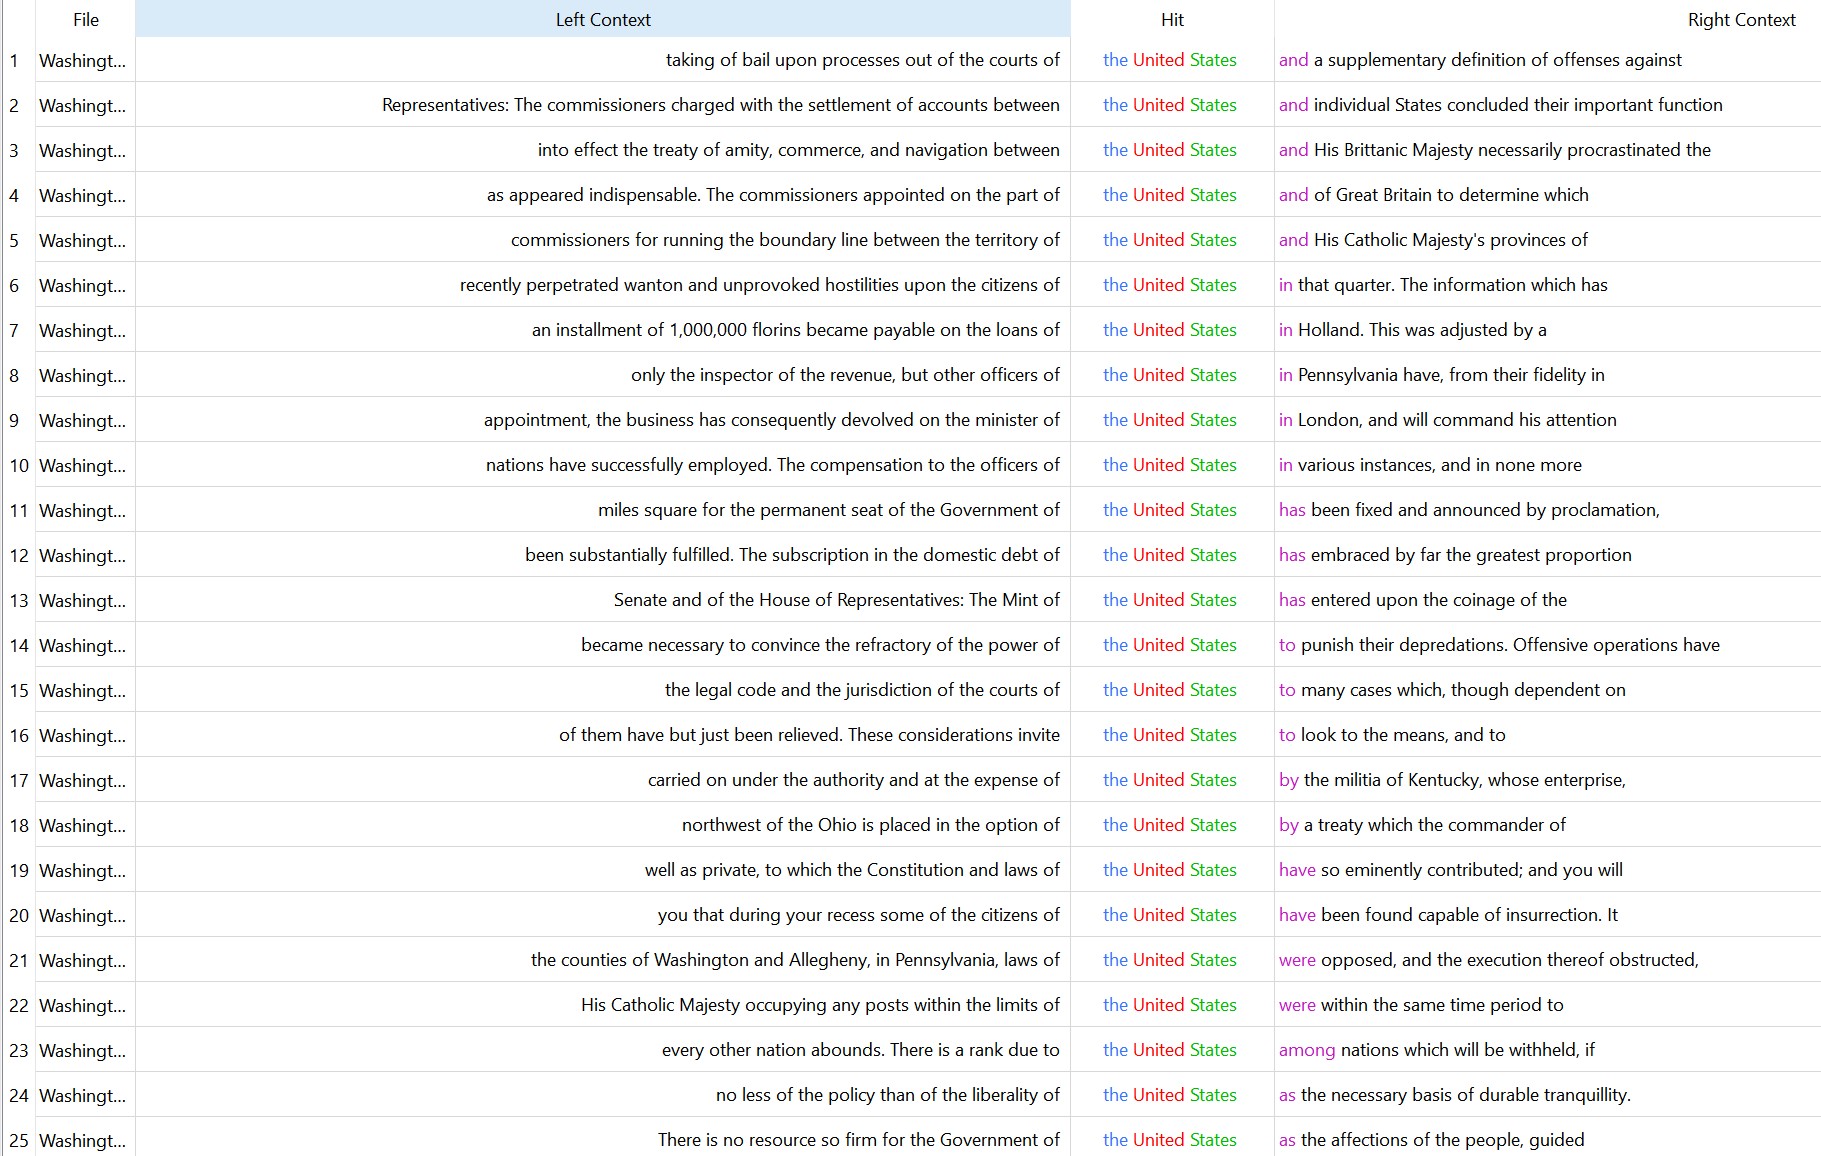
Task: Click the hit in row 25
Action: pos(1169,1140)
